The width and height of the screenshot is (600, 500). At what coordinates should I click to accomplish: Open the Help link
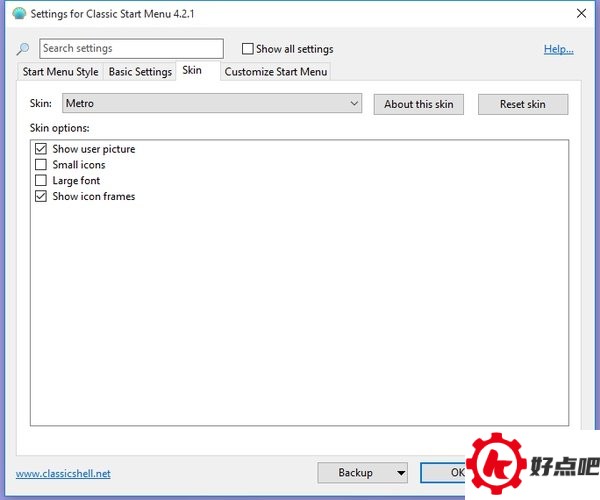[558, 49]
